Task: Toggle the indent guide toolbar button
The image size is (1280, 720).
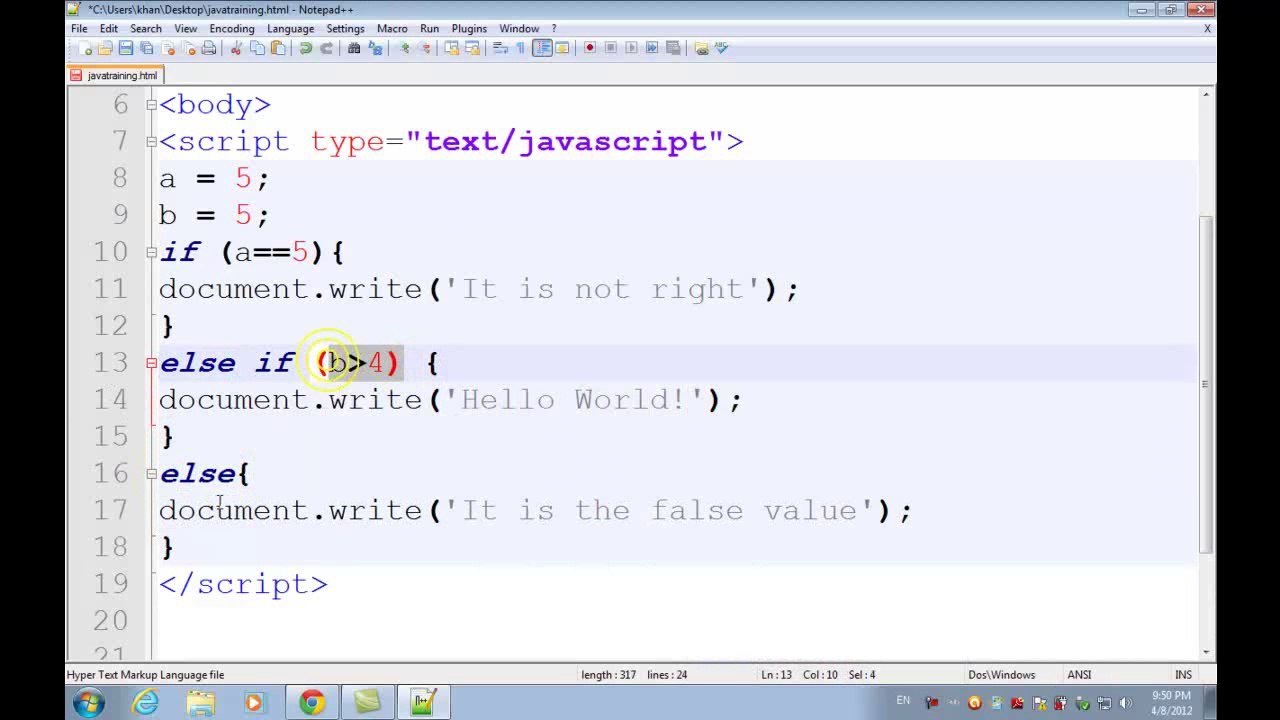Action: click(541, 48)
